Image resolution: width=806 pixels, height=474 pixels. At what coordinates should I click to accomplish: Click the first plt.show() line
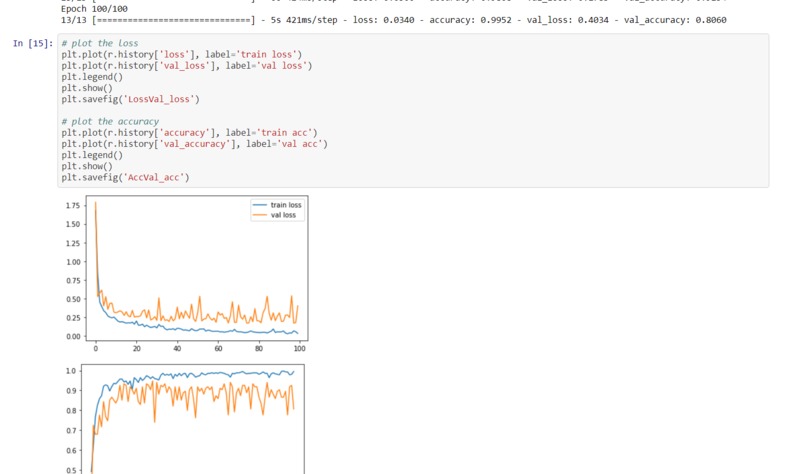click(87, 88)
